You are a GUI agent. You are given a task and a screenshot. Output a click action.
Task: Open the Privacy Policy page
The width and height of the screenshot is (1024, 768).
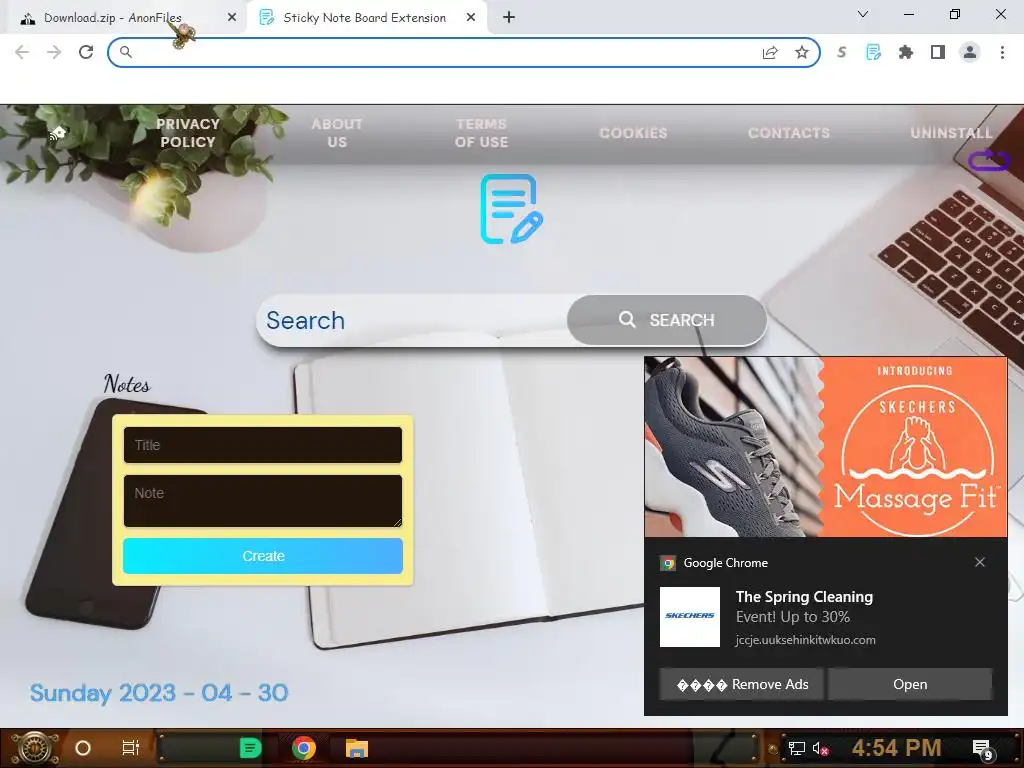point(188,133)
